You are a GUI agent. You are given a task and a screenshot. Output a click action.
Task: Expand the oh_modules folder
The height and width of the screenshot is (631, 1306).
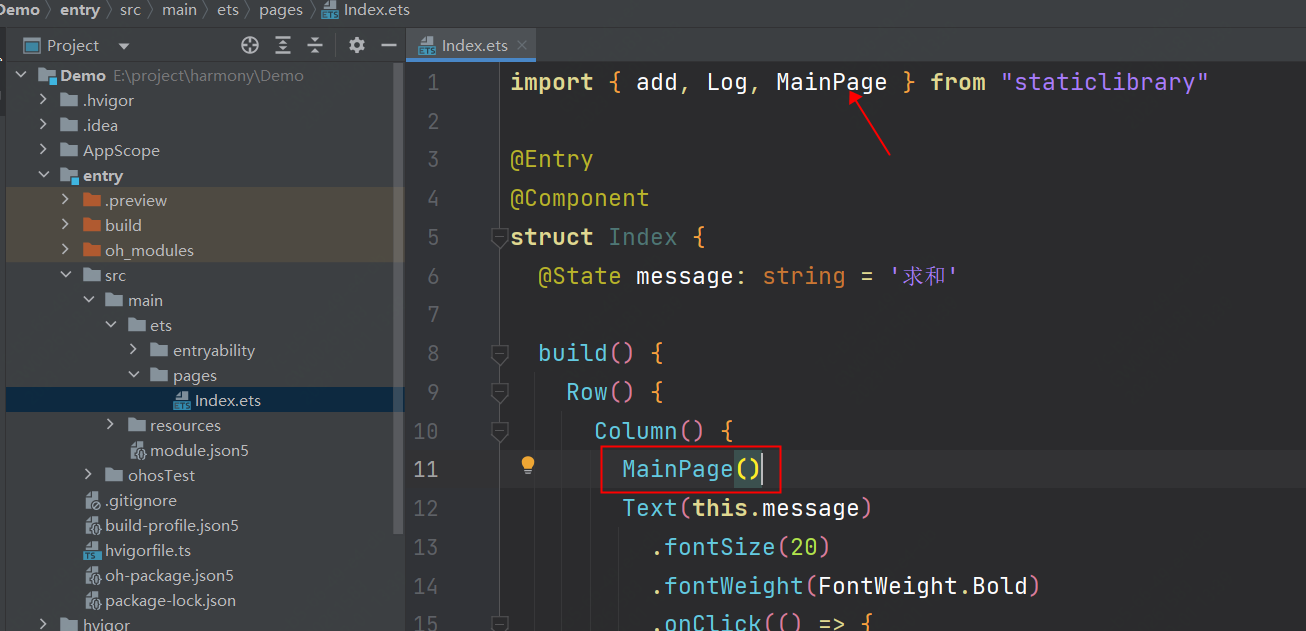[x=66, y=250]
